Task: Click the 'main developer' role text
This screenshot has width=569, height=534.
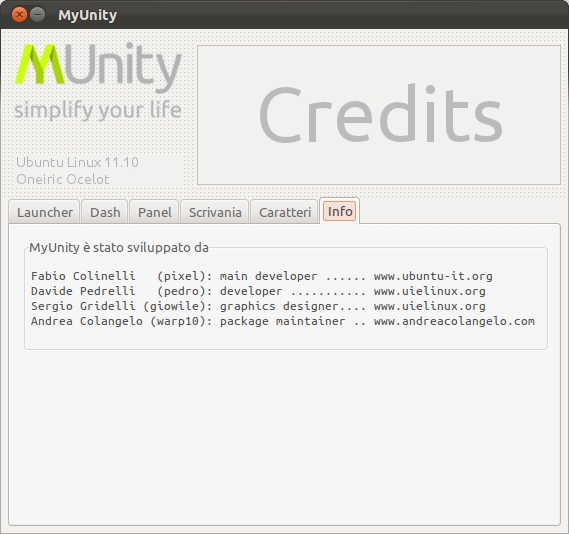Action: click(268, 276)
